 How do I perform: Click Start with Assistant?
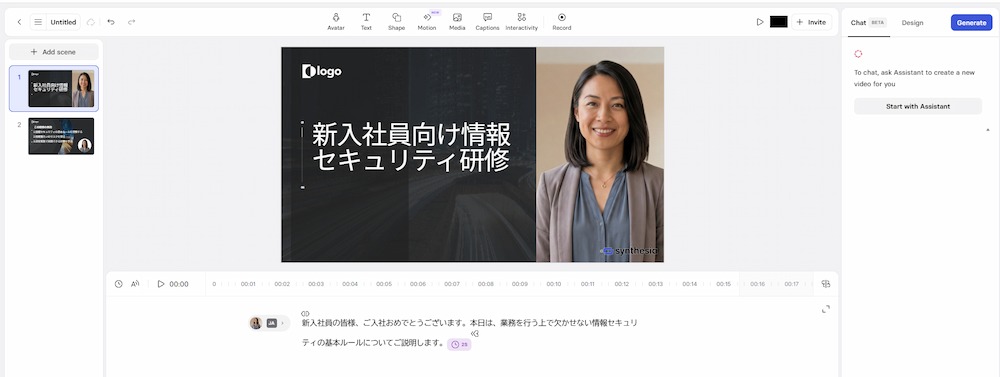[918, 107]
